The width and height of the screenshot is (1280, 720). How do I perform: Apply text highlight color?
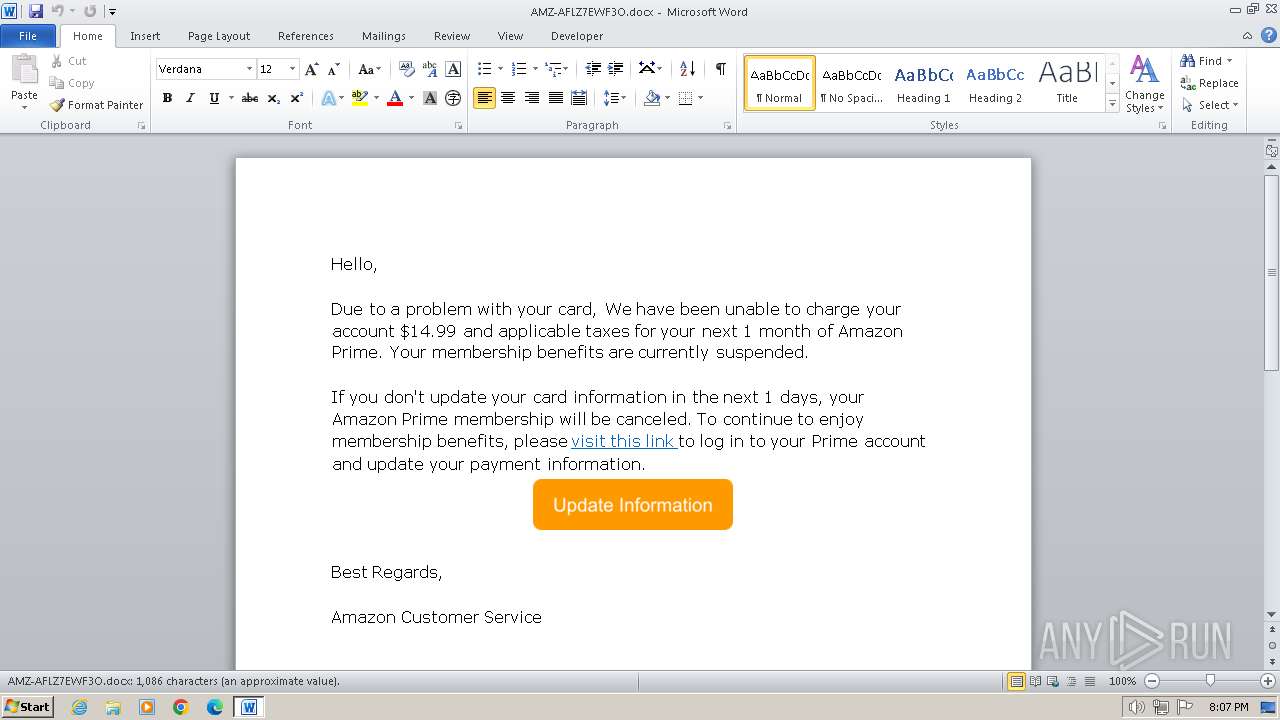pyautogui.click(x=360, y=98)
